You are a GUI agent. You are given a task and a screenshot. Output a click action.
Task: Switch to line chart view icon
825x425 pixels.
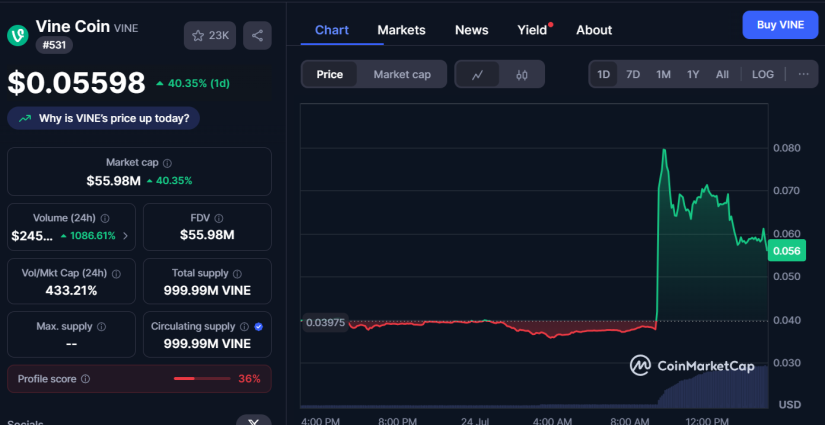click(478, 75)
